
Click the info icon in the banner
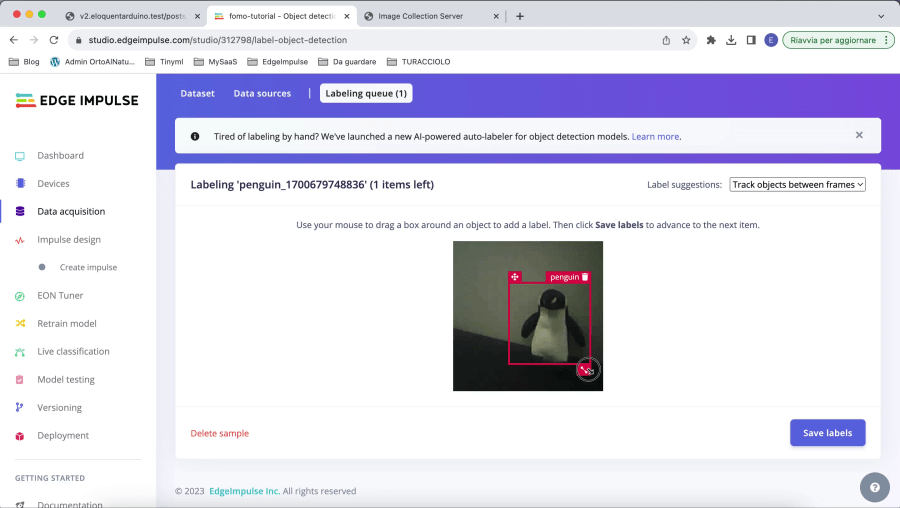[x=195, y=137]
